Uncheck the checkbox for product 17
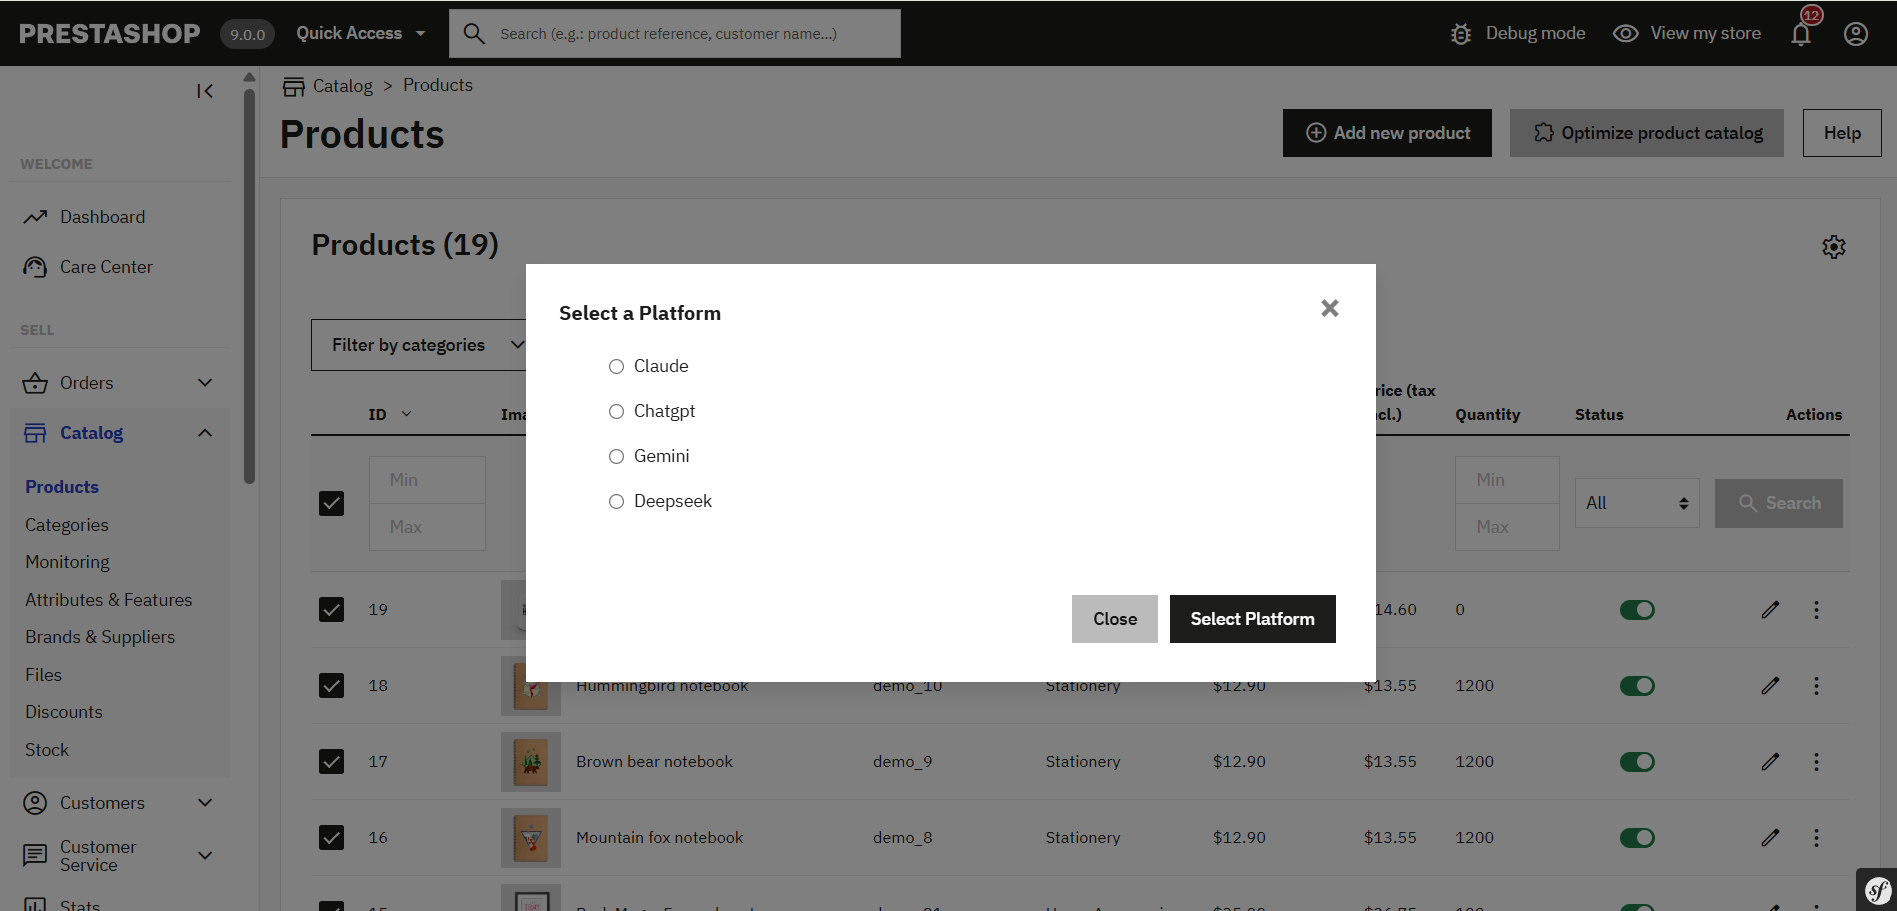The width and height of the screenshot is (1897, 911). tap(331, 762)
